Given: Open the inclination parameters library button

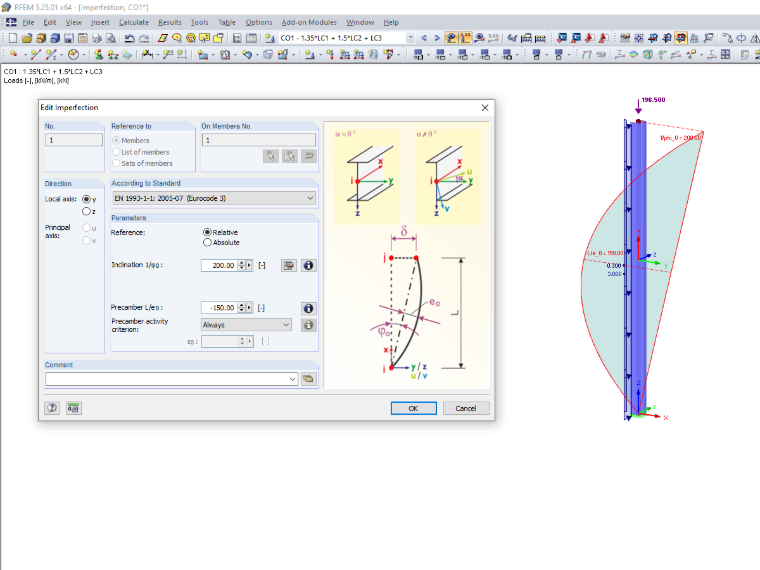Looking at the screenshot, I should 289,266.
